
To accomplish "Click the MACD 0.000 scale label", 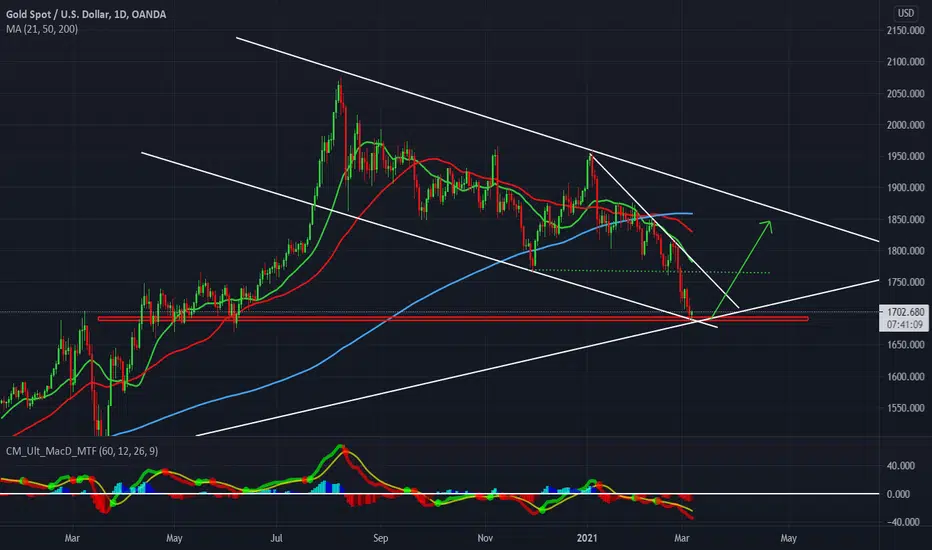I will (898, 494).
